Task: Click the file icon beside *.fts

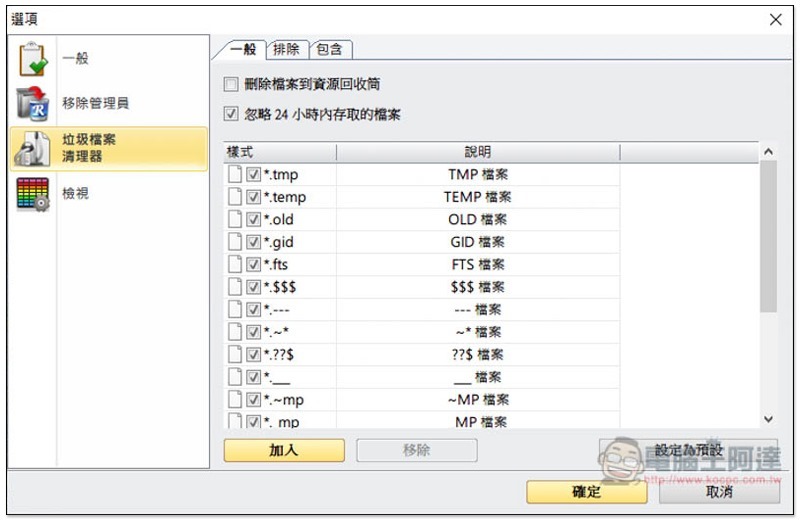Action: (x=235, y=264)
